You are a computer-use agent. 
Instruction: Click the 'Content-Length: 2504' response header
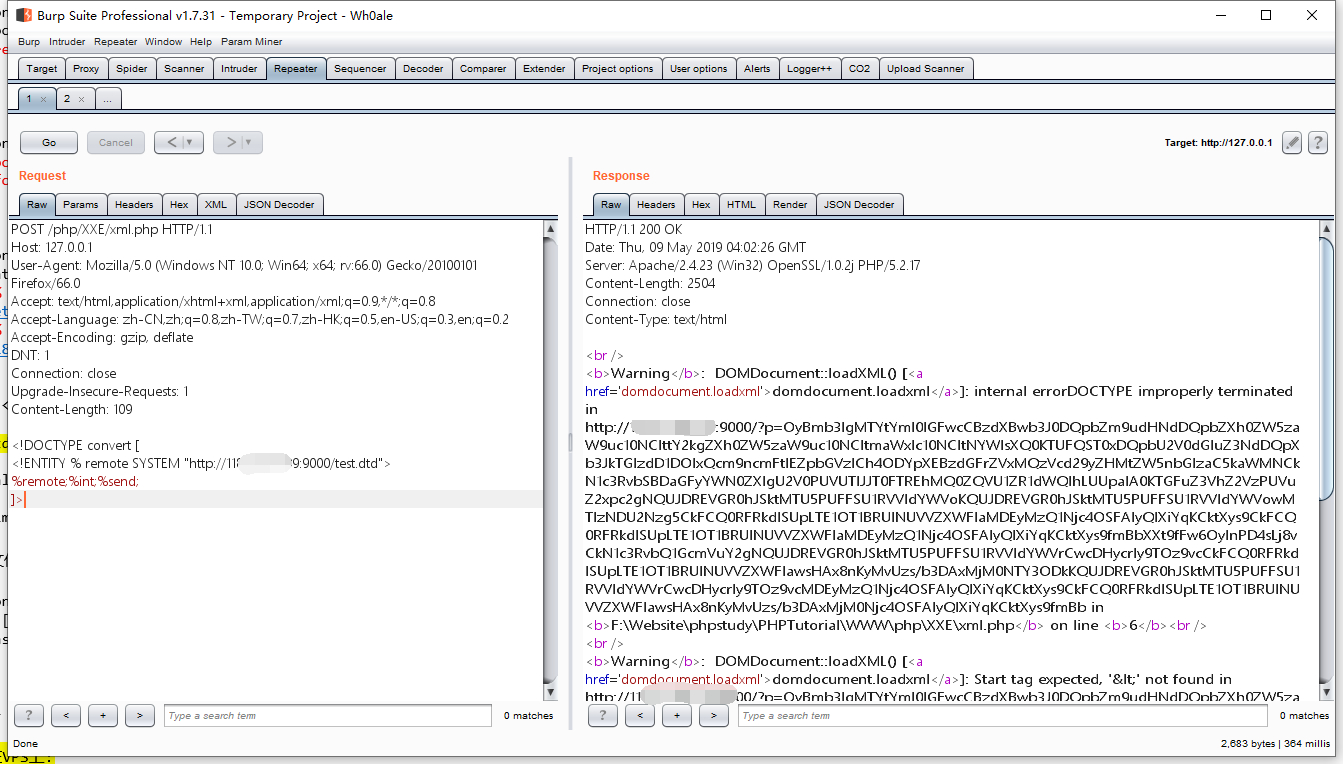650,283
